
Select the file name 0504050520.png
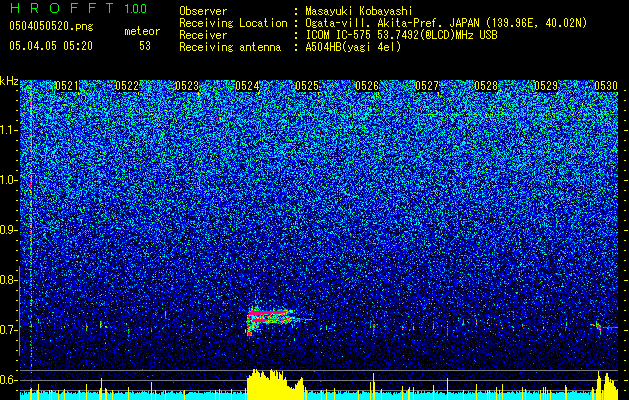(51, 26)
